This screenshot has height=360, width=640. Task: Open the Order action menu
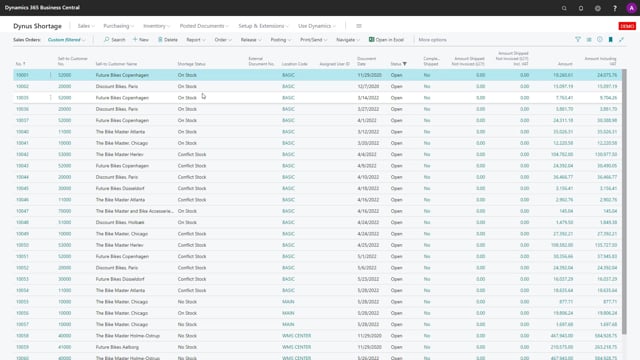[223, 40]
